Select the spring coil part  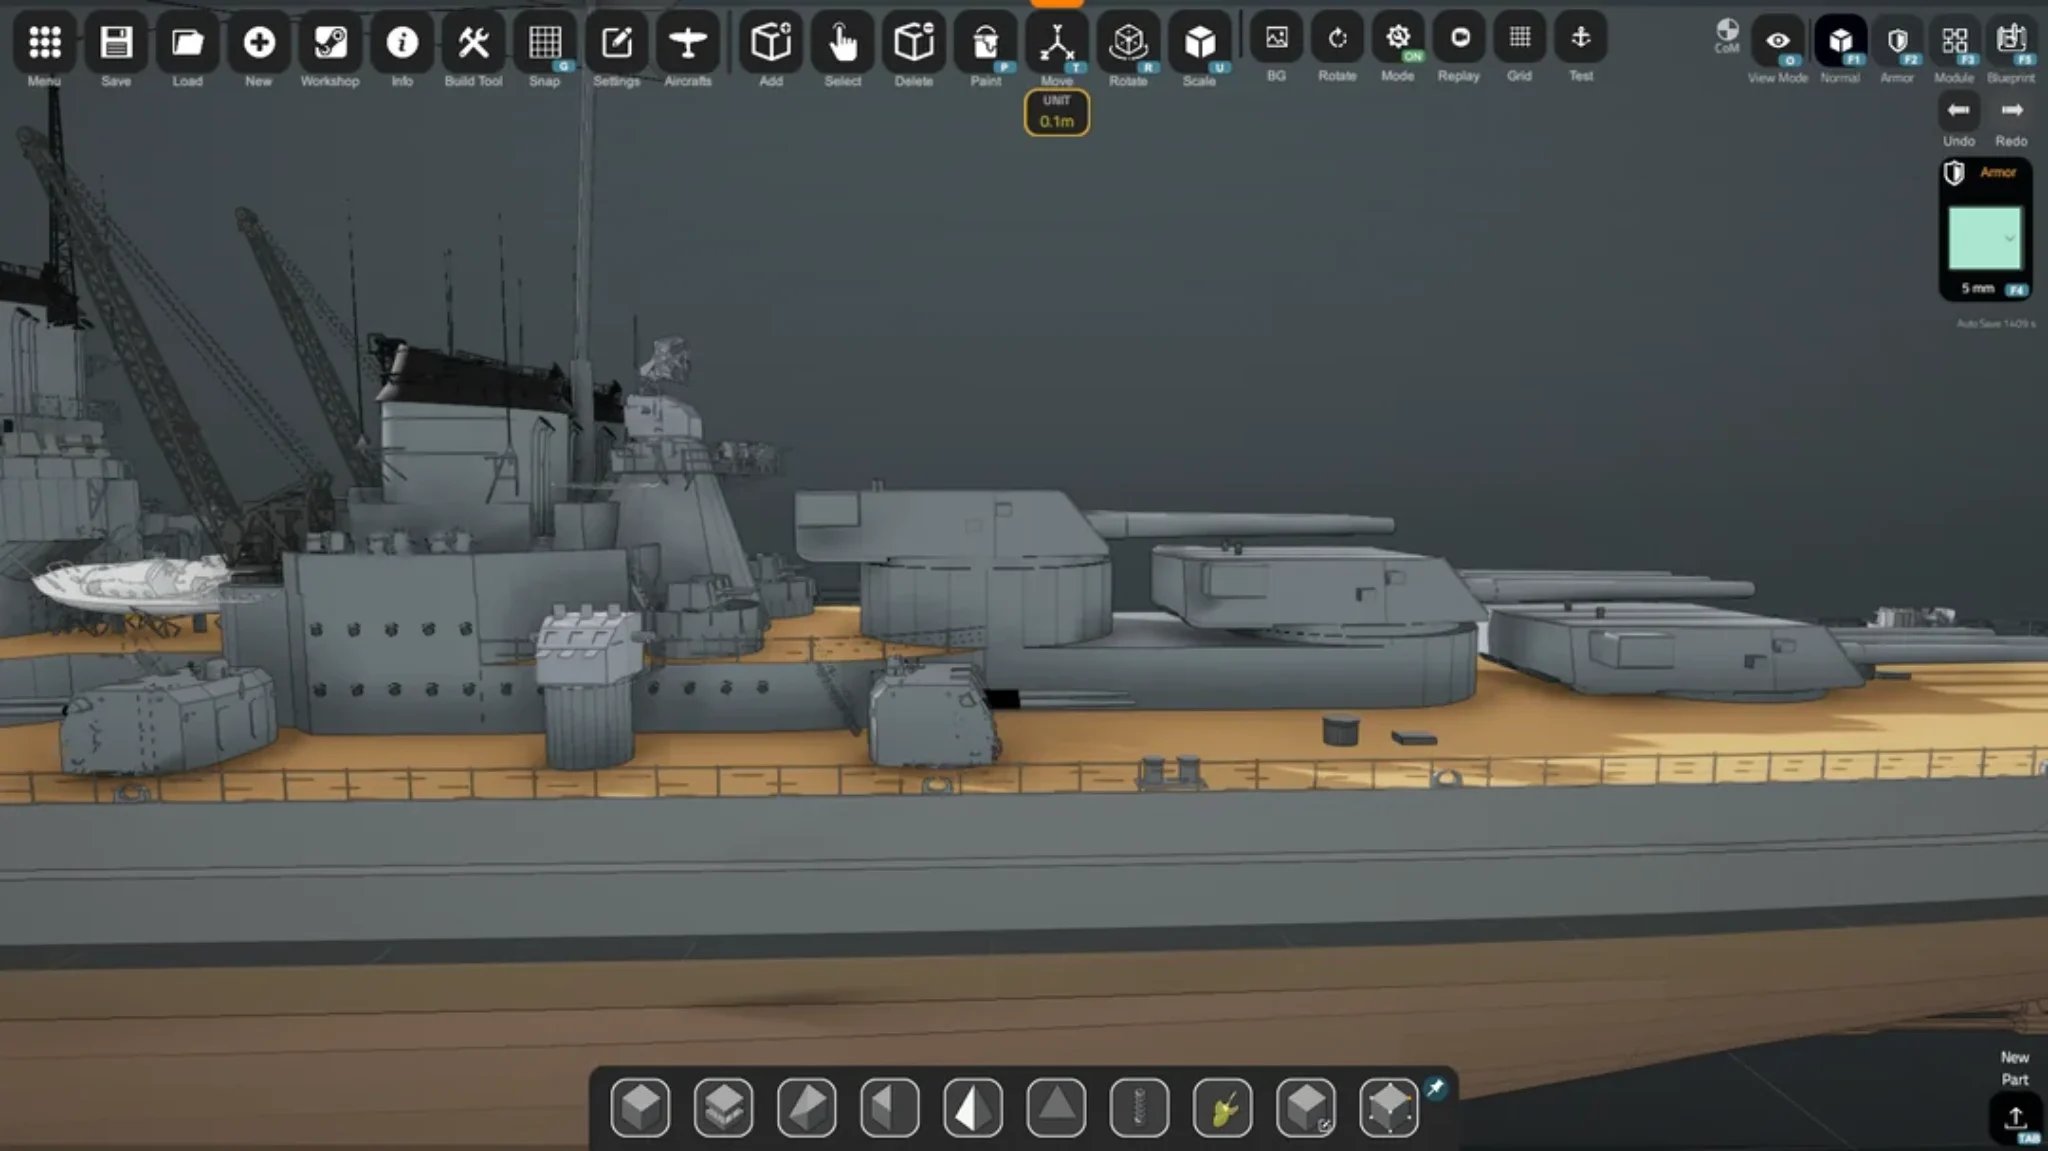point(1139,1108)
